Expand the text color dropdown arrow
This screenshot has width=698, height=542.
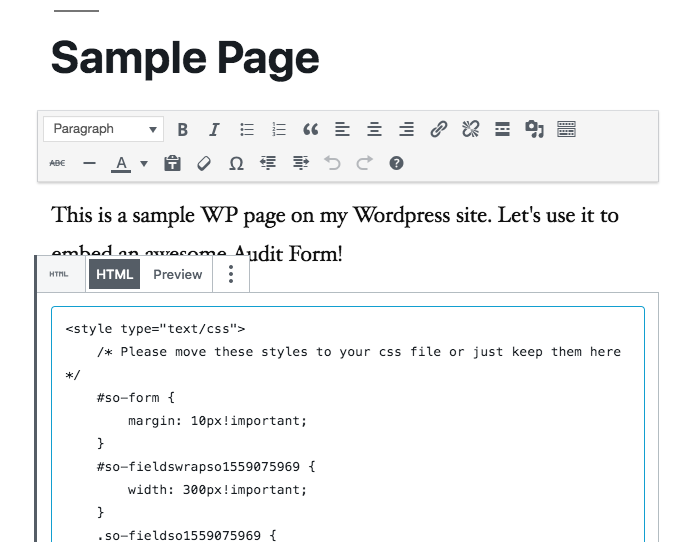(144, 163)
